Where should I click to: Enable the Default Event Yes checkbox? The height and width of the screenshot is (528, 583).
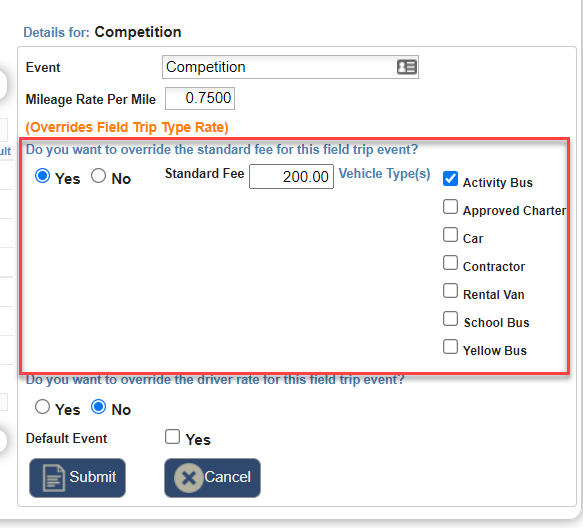pos(173,437)
